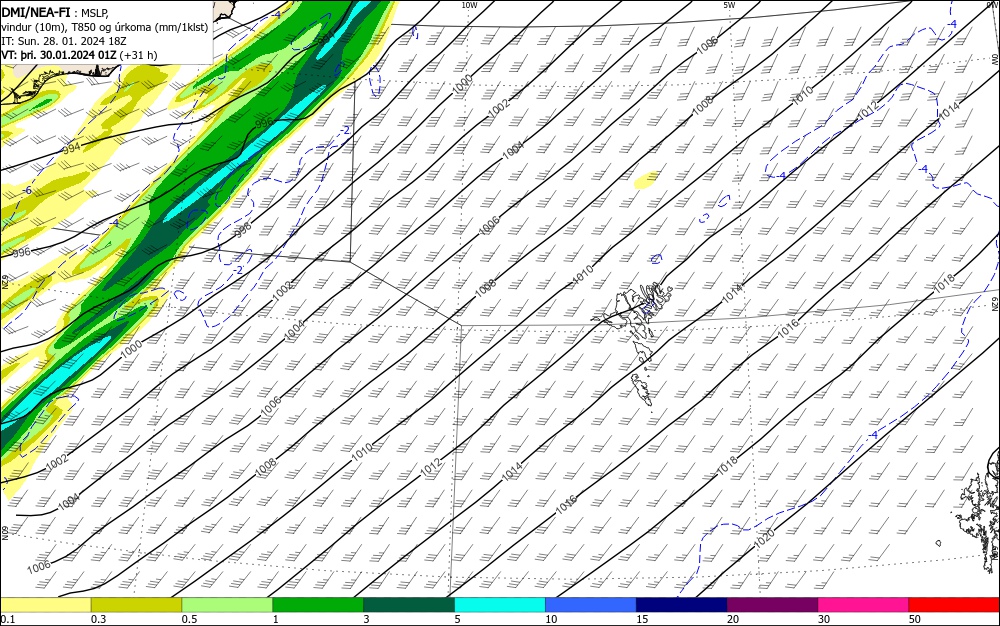
Task: Select the purple 20–30 legend swatch
Action: click(x=772, y=605)
